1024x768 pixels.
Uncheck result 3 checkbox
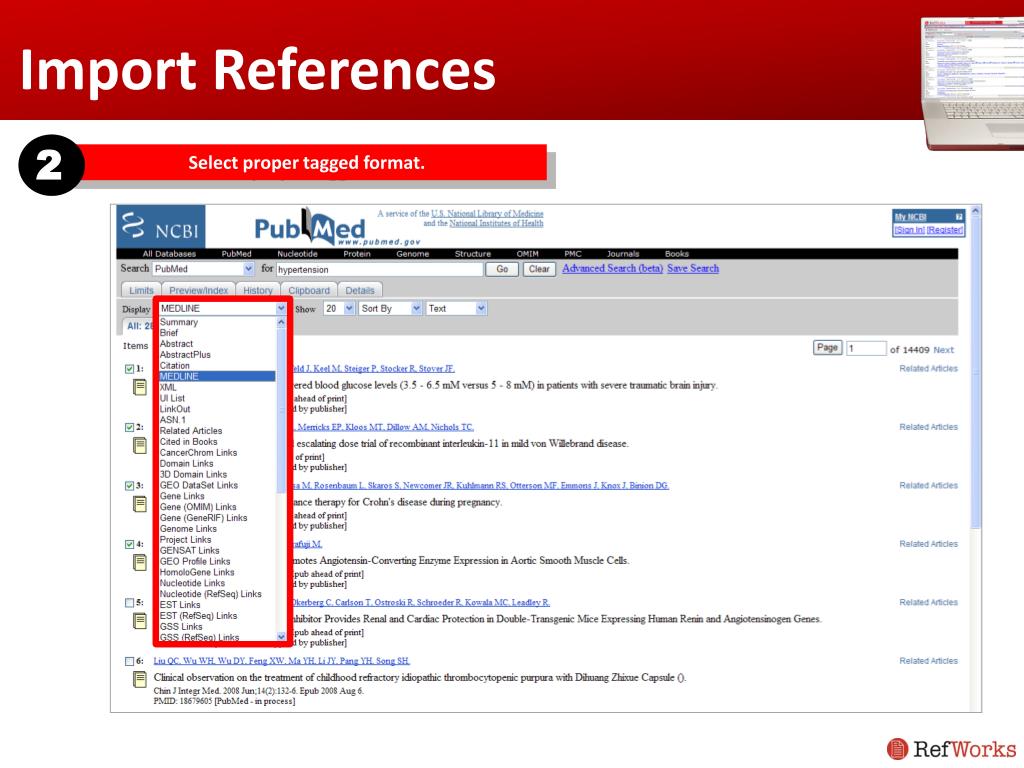pos(129,486)
